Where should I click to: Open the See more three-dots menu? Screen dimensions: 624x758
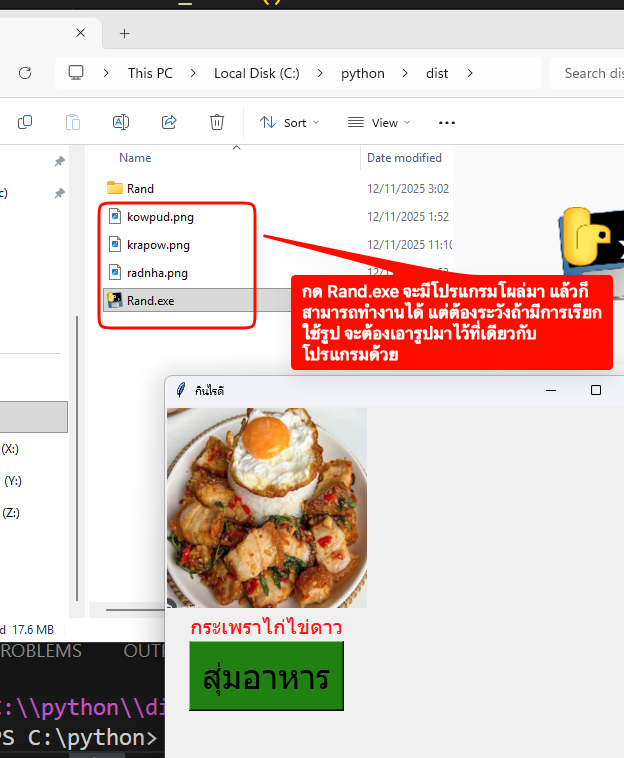[447, 122]
